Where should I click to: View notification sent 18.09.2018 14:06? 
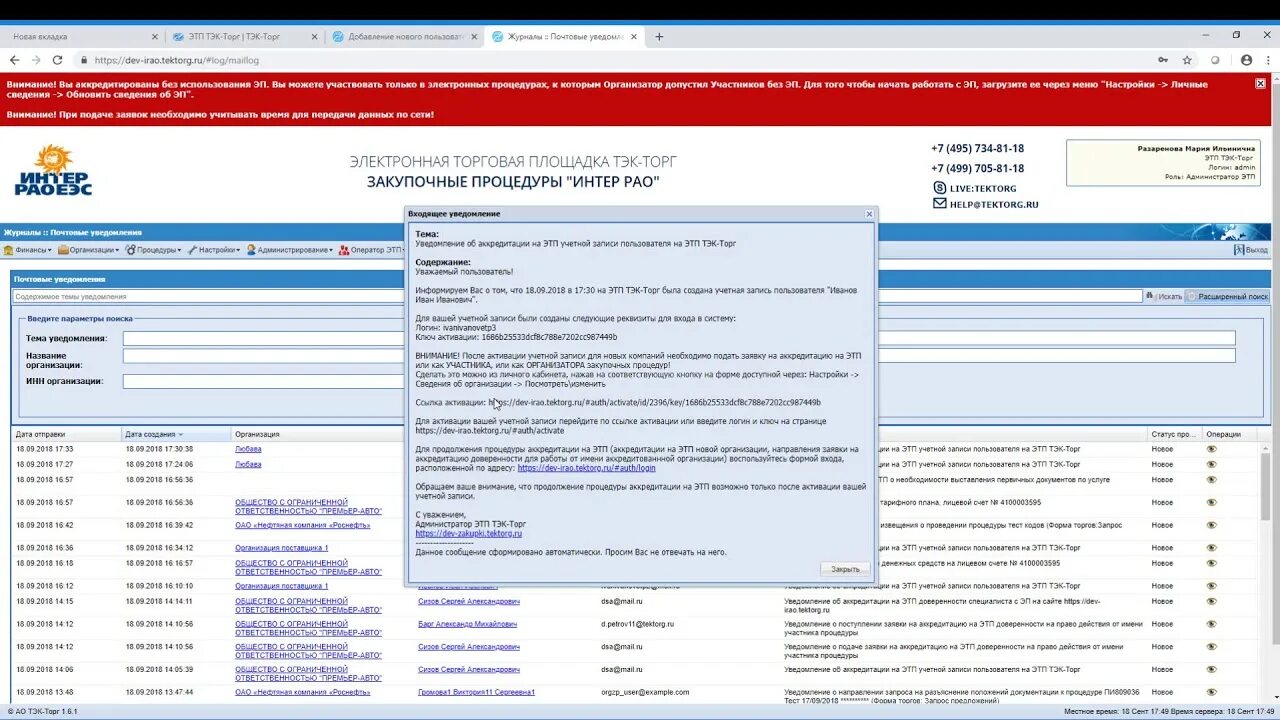[x=1211, y=669]
